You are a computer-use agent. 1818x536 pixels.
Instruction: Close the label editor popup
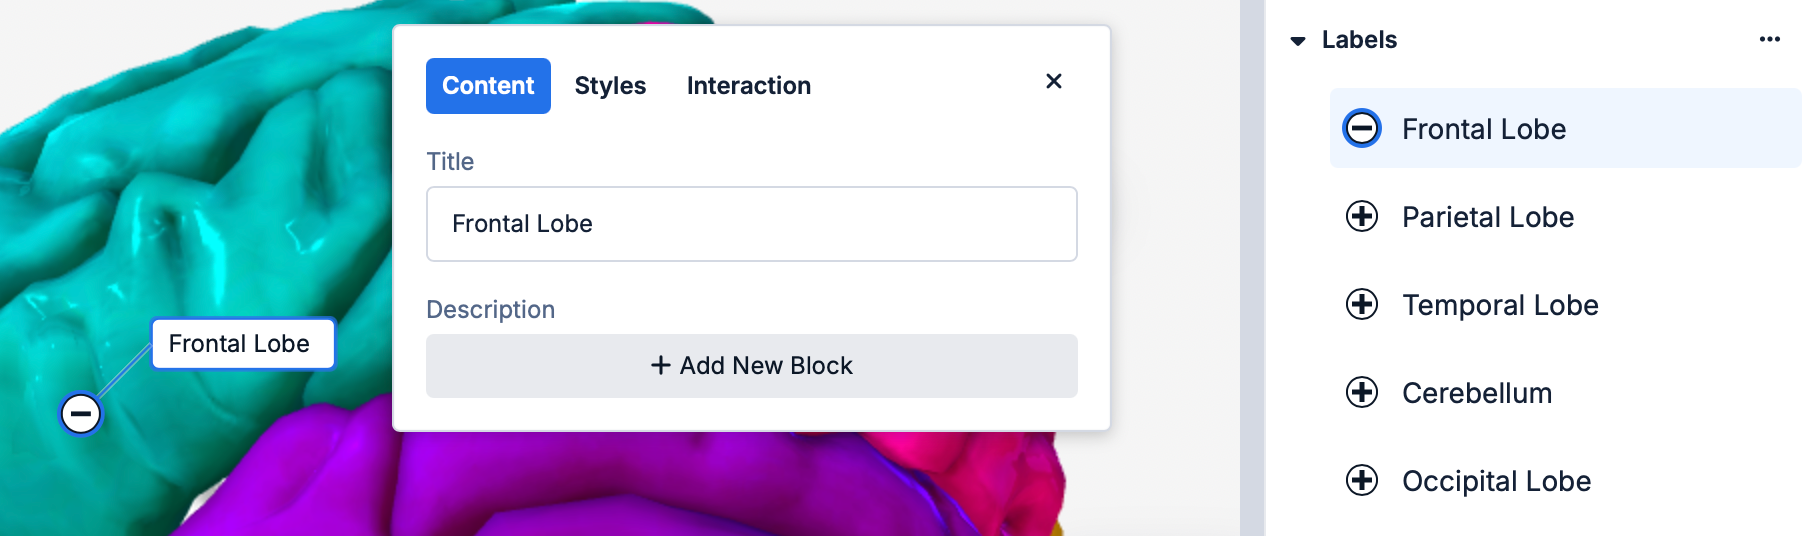point(1053,81)
